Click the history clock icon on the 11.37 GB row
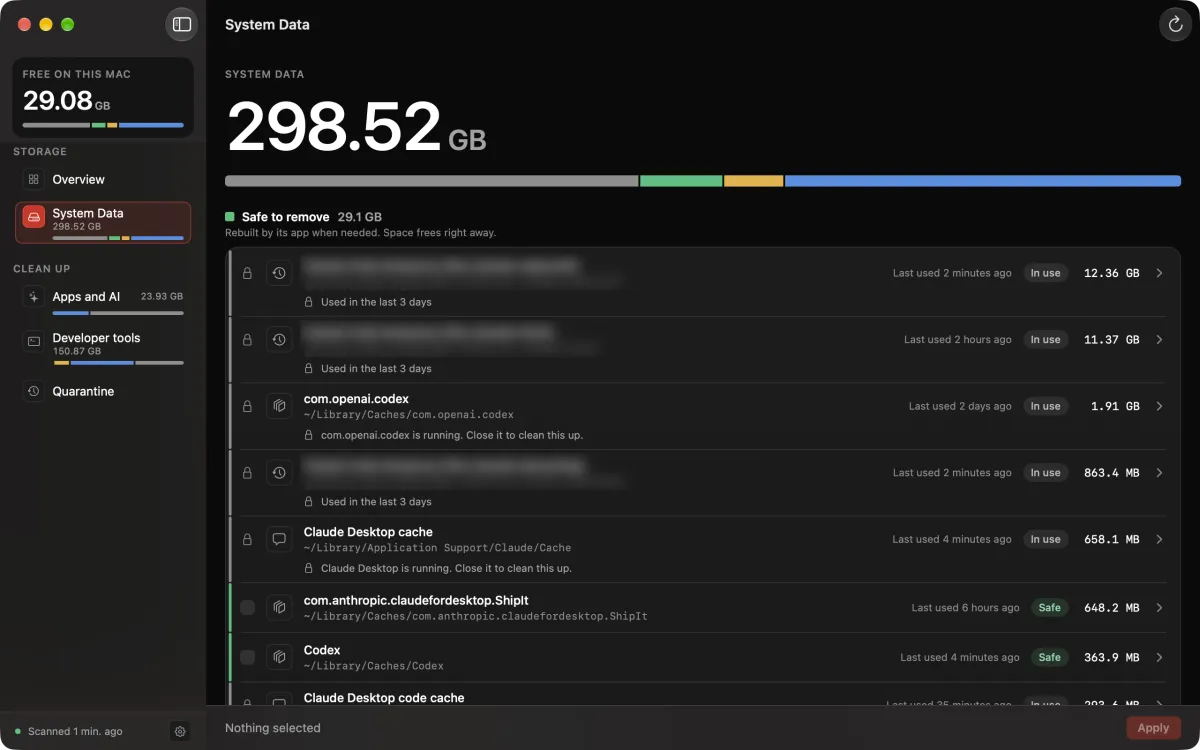The image size is (1200, 750). [279, 340]
